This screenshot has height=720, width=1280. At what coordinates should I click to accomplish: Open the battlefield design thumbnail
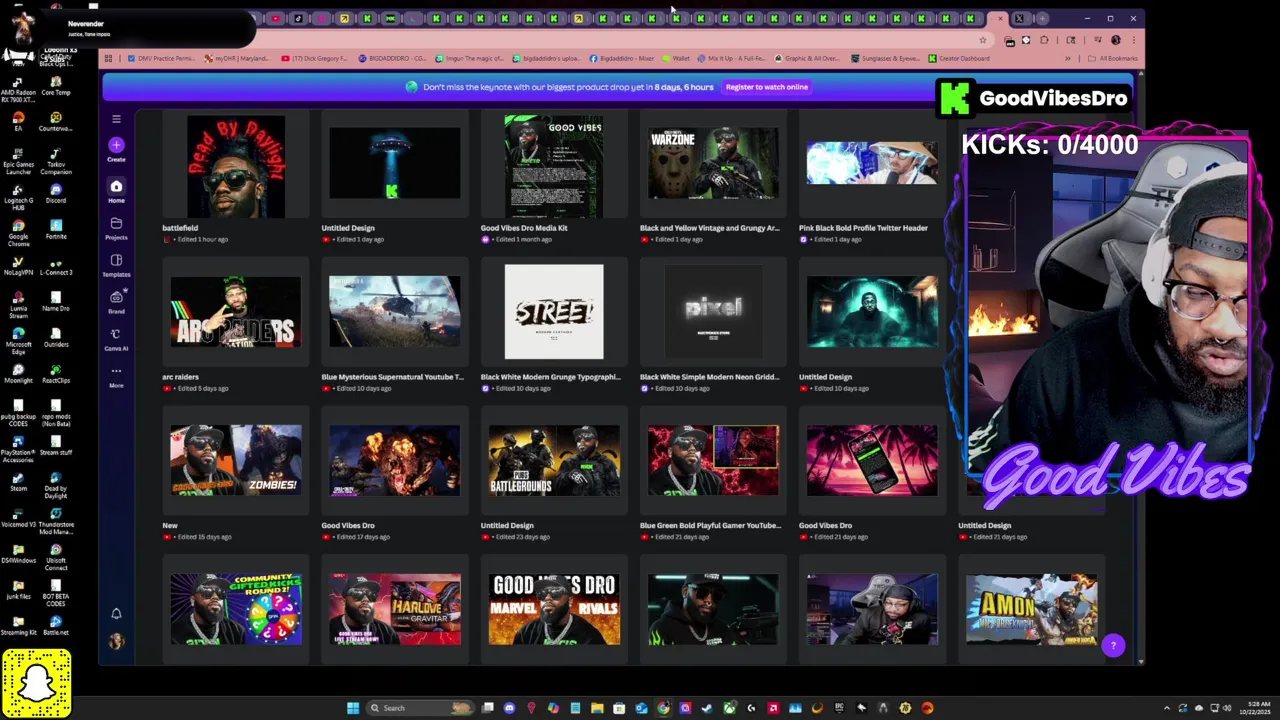236,166
